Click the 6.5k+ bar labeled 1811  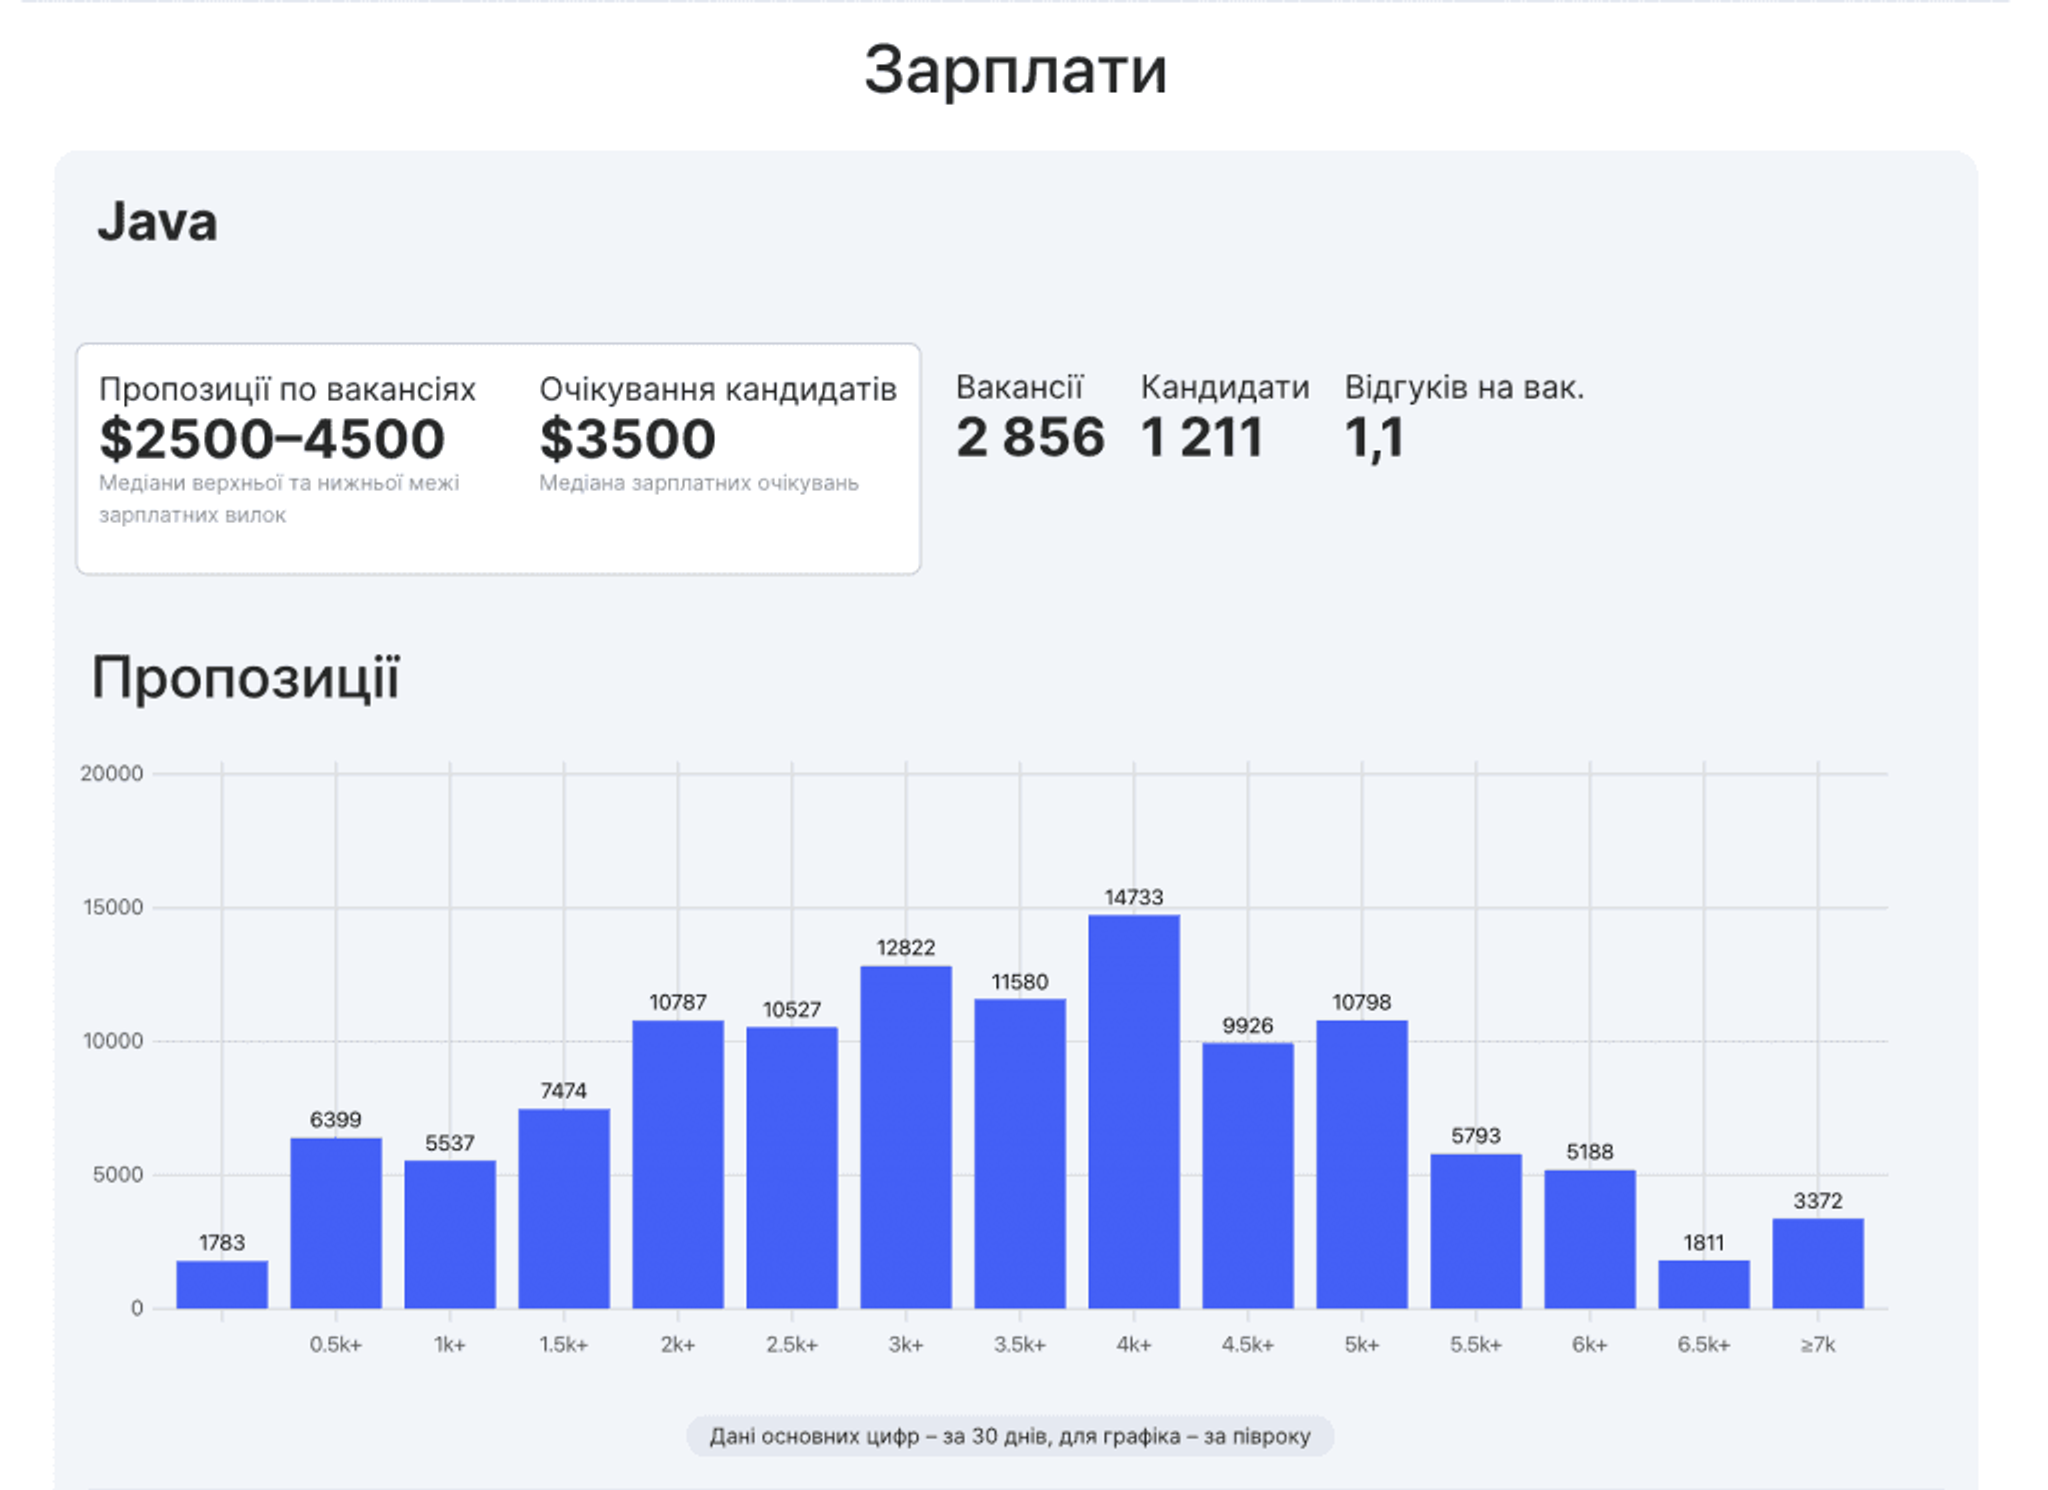1703,1284
